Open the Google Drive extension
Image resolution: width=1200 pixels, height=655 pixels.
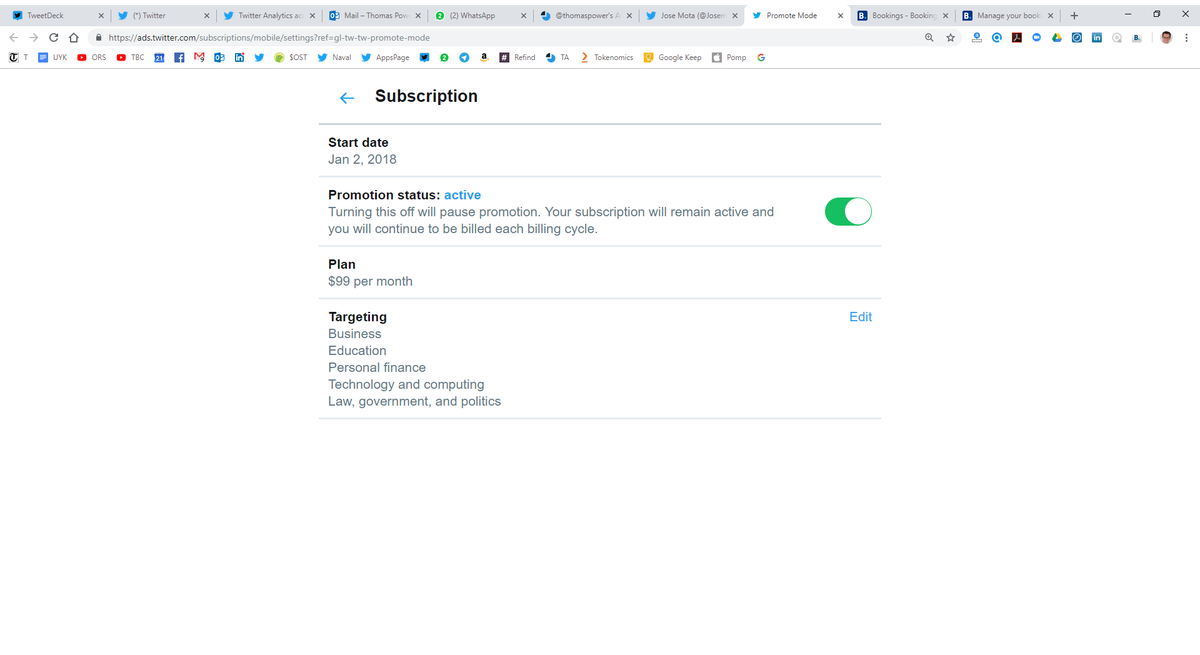[1056, 37]
